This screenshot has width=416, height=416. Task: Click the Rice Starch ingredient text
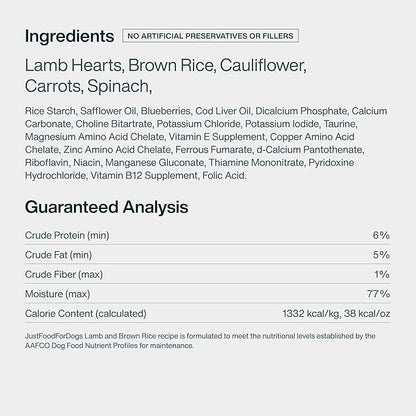pyautogui.click(x=50, y=111)
